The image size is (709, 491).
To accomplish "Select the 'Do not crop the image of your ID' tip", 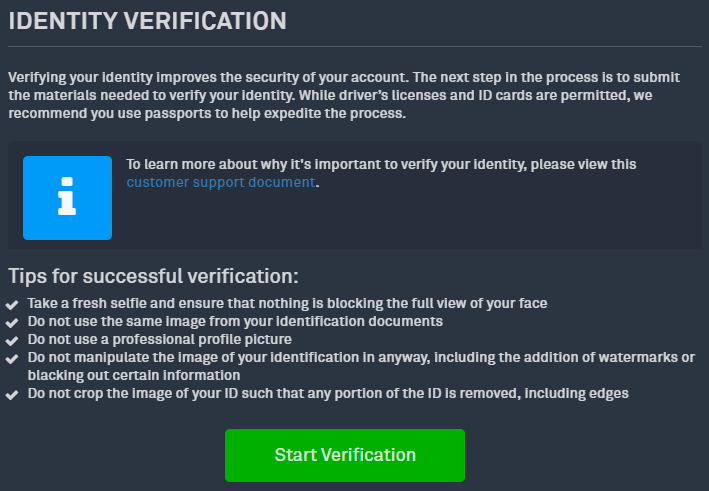I will (x=328, y=393).
